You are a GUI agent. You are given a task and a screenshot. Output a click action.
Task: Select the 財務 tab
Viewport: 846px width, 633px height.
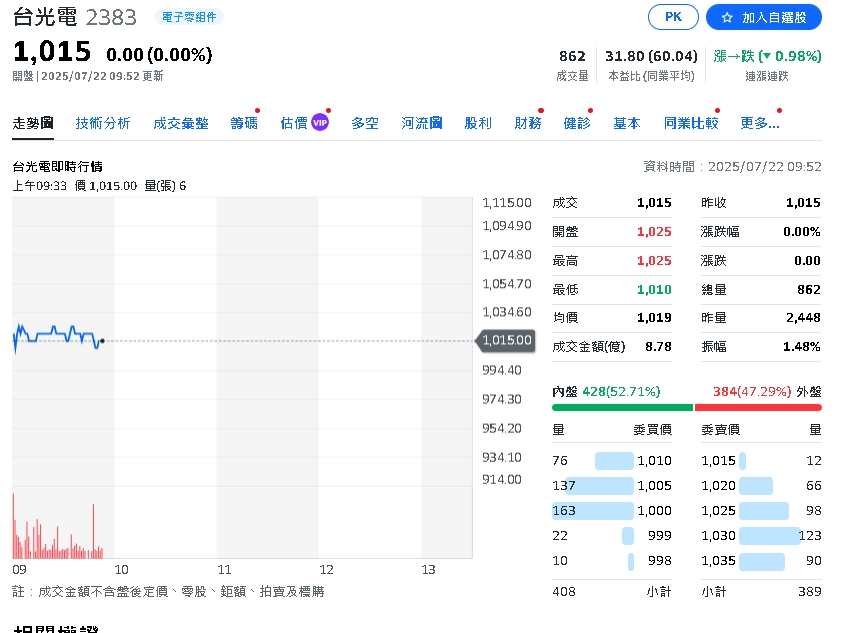click(527, 122)
